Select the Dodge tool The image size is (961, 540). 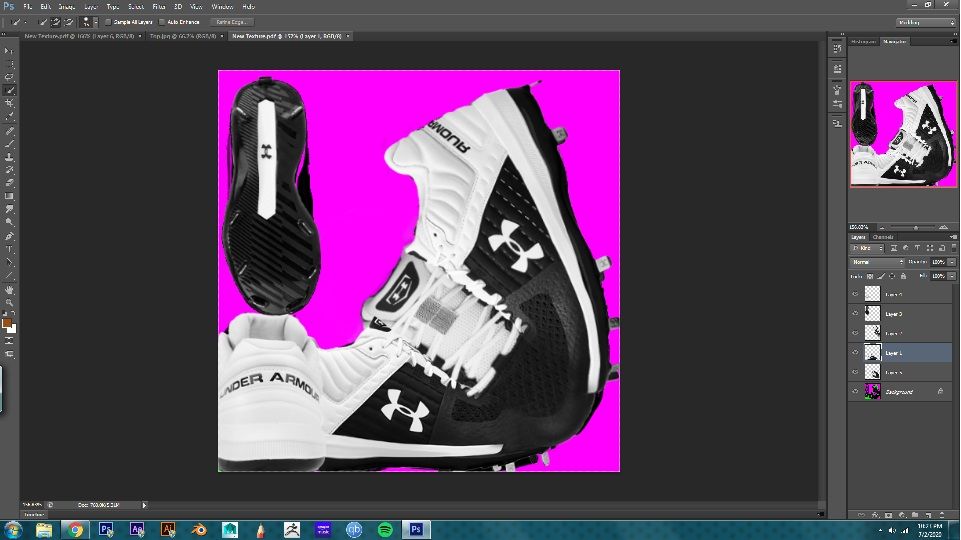tap(9, 222)
